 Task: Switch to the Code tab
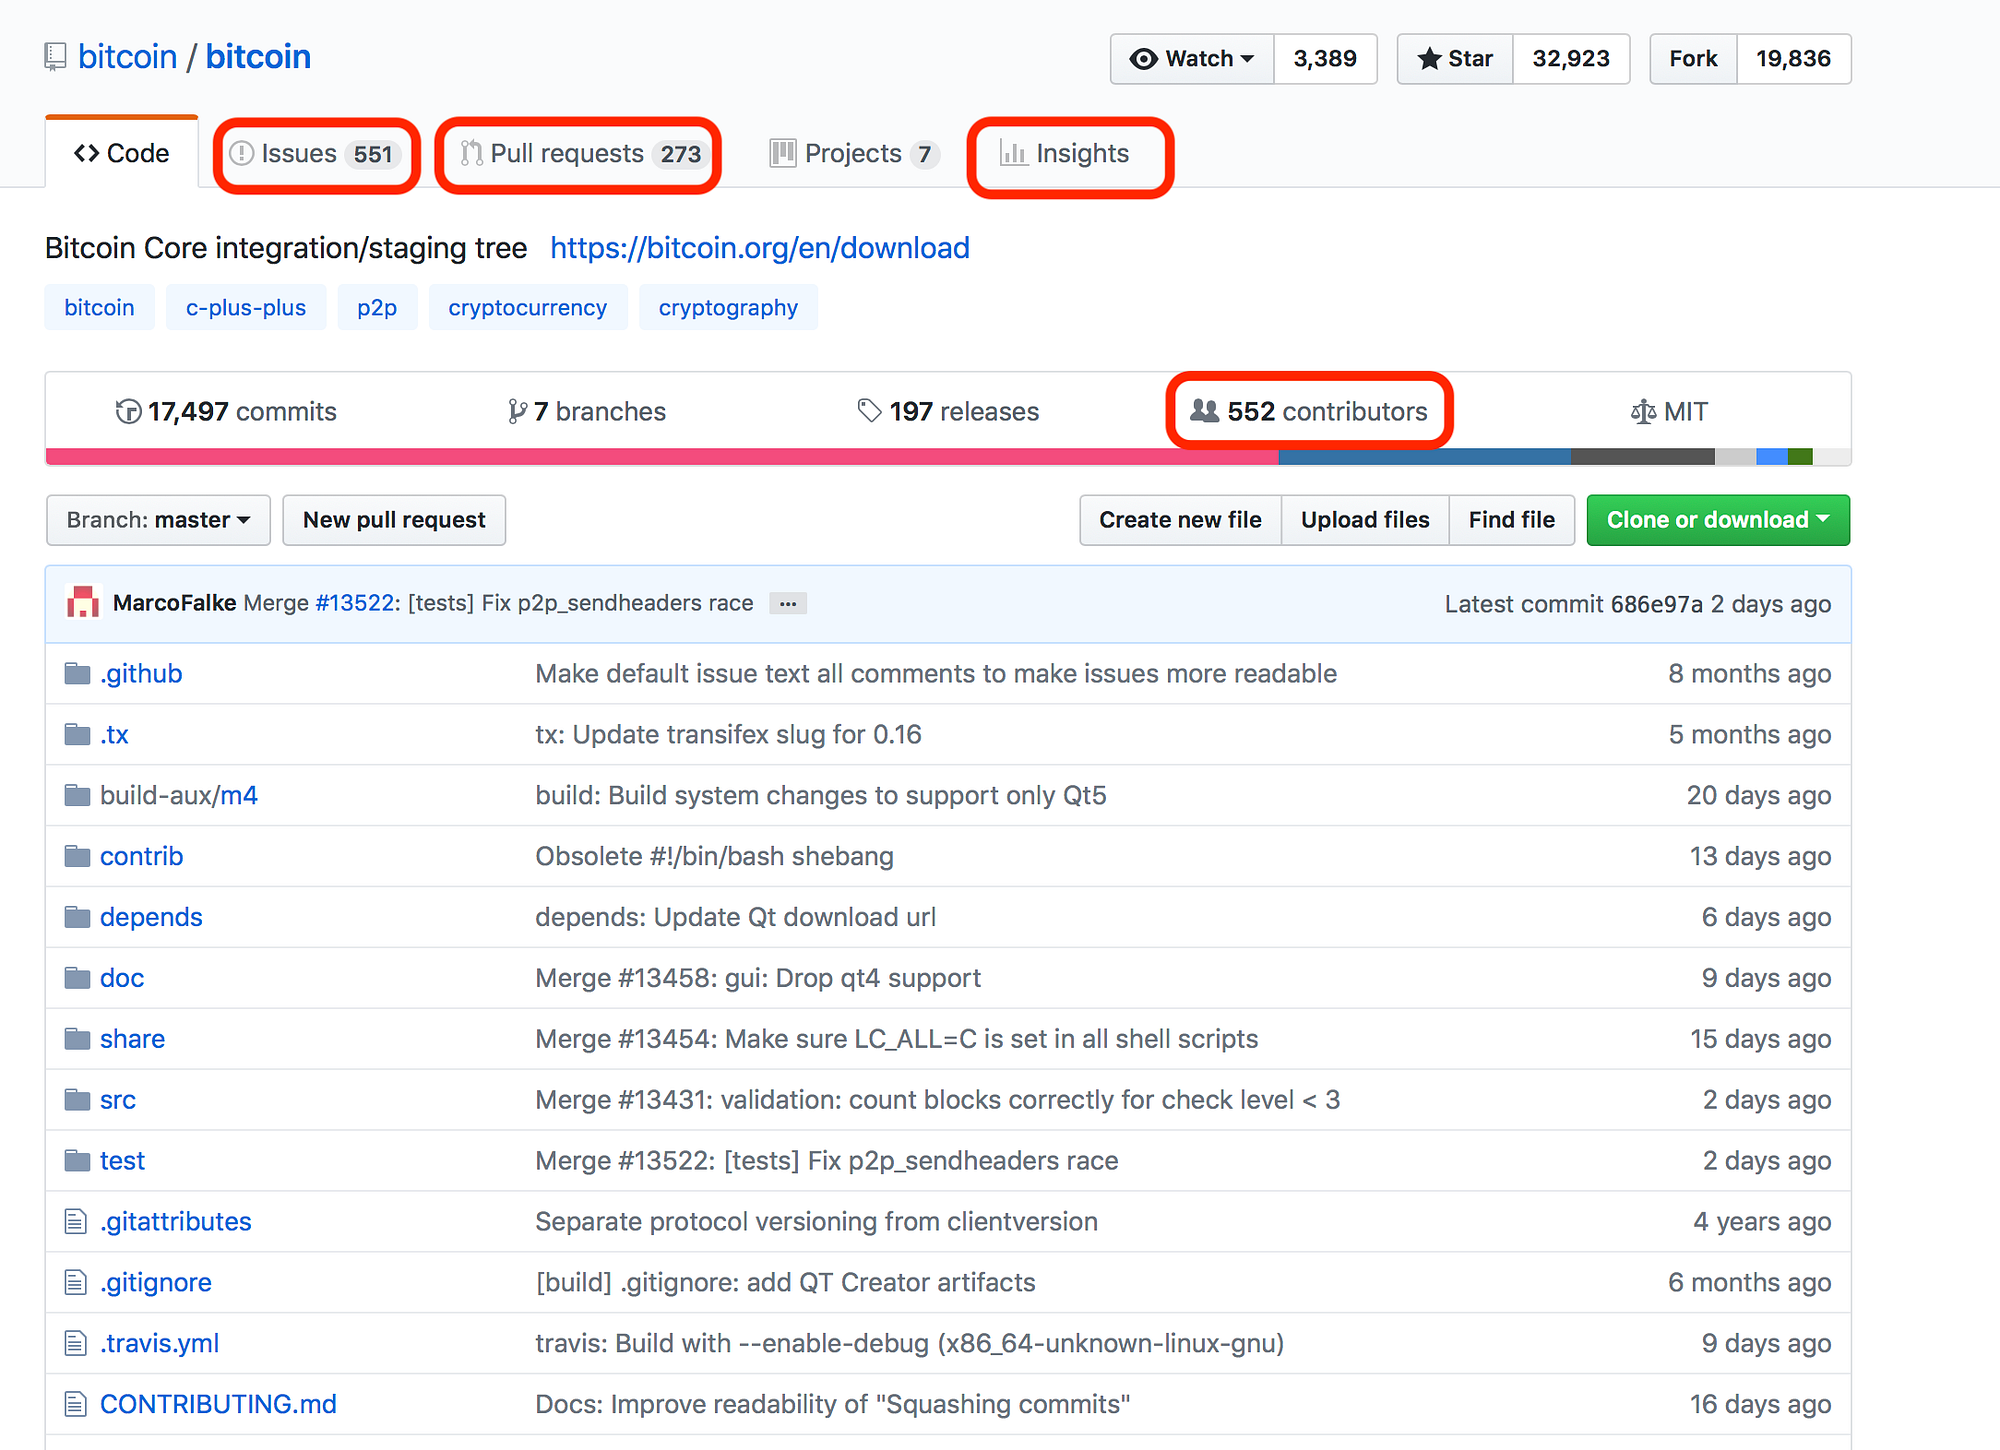coord(122,154)
